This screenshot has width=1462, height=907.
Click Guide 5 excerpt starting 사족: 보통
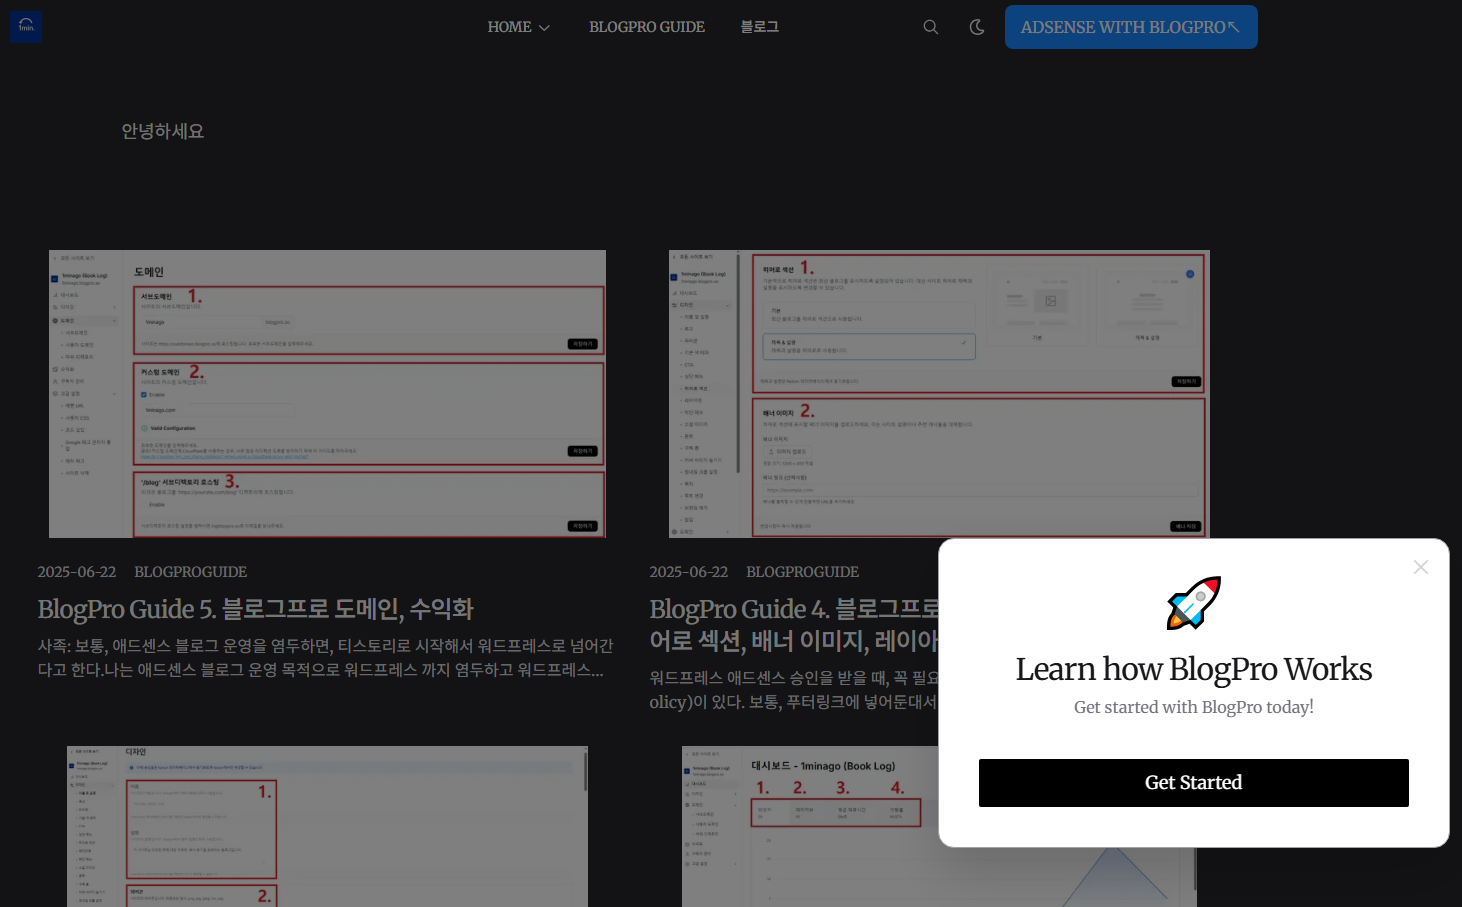click(325, 658)
